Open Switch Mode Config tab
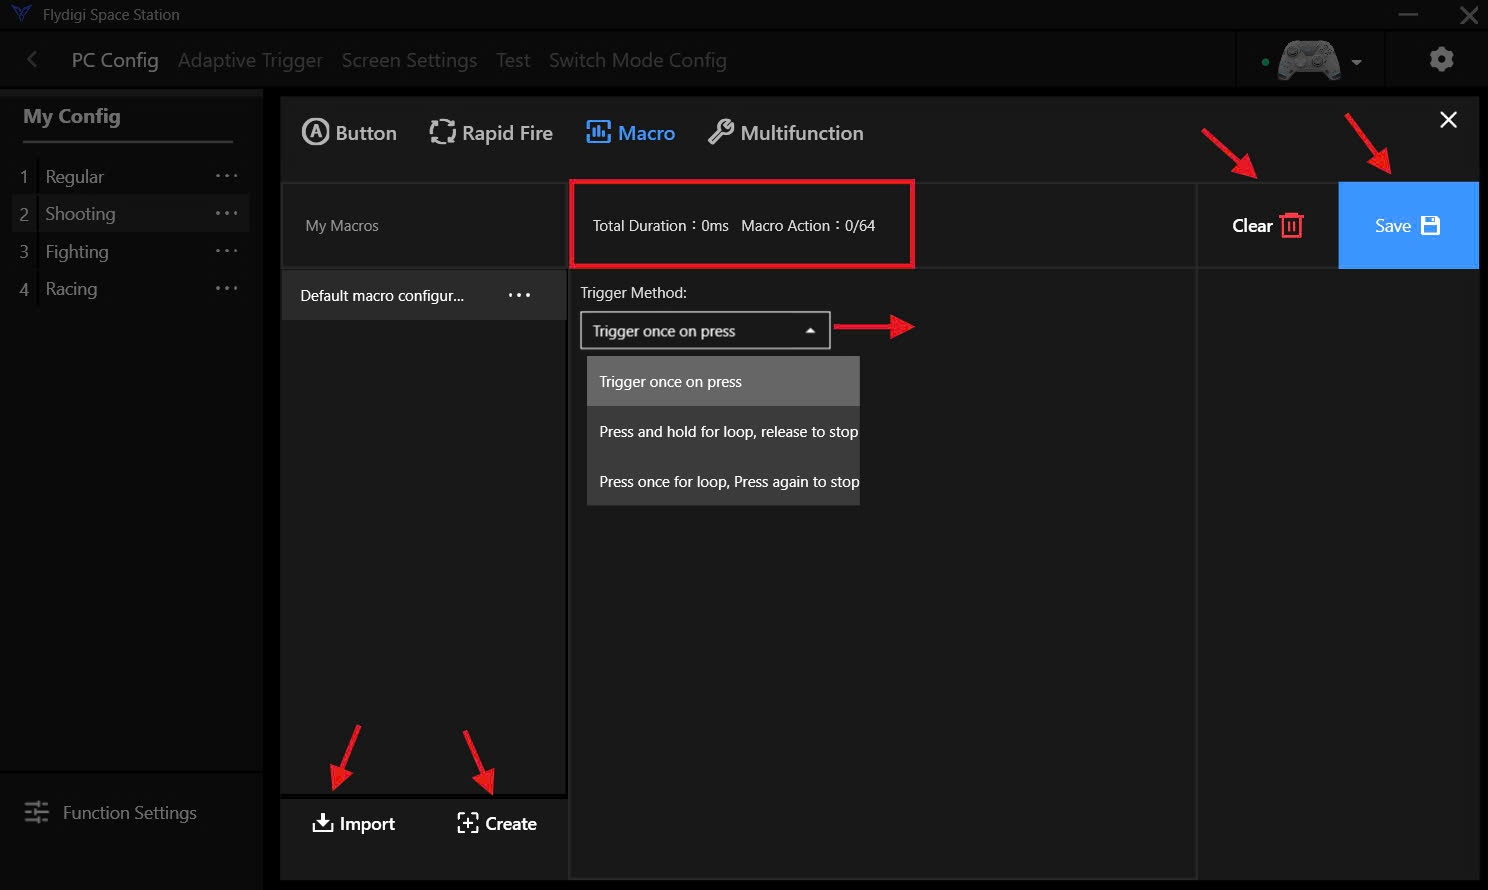Screen dimensions: 1488x890 click(x=638, y=60)
